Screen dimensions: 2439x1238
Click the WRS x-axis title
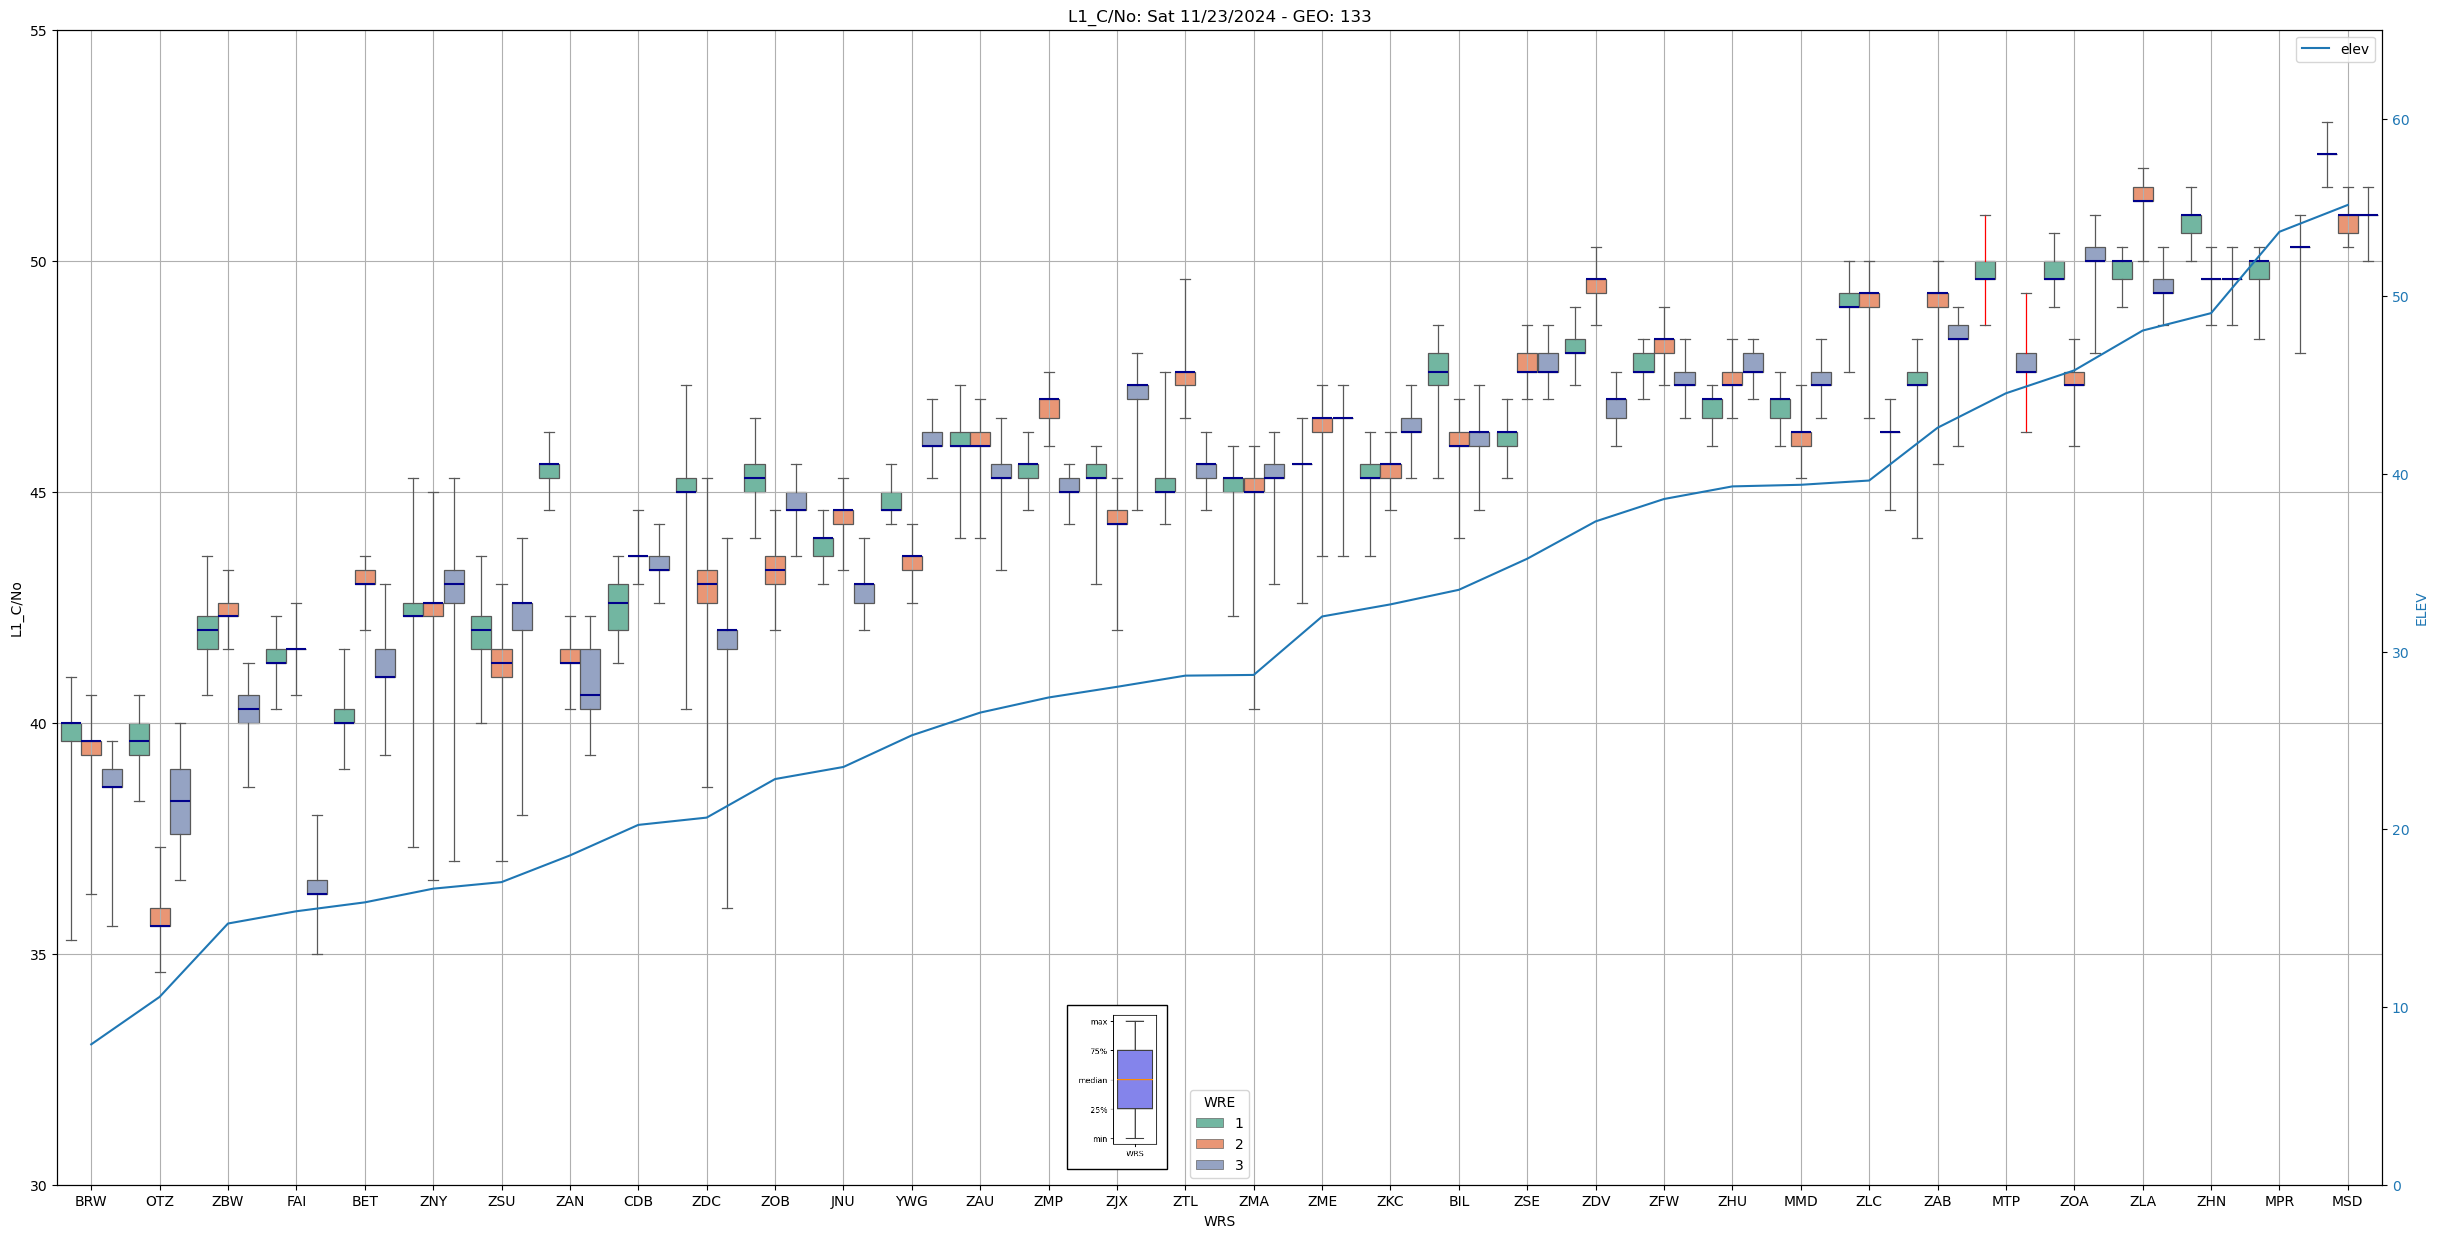1219,1221
